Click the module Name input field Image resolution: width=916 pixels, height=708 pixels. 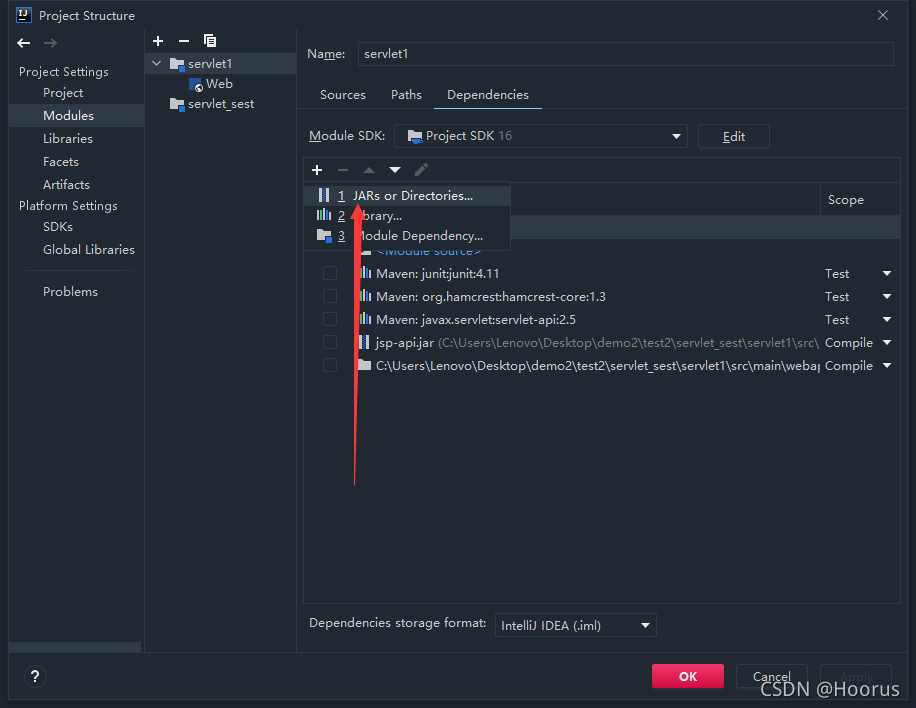[626, 54]
